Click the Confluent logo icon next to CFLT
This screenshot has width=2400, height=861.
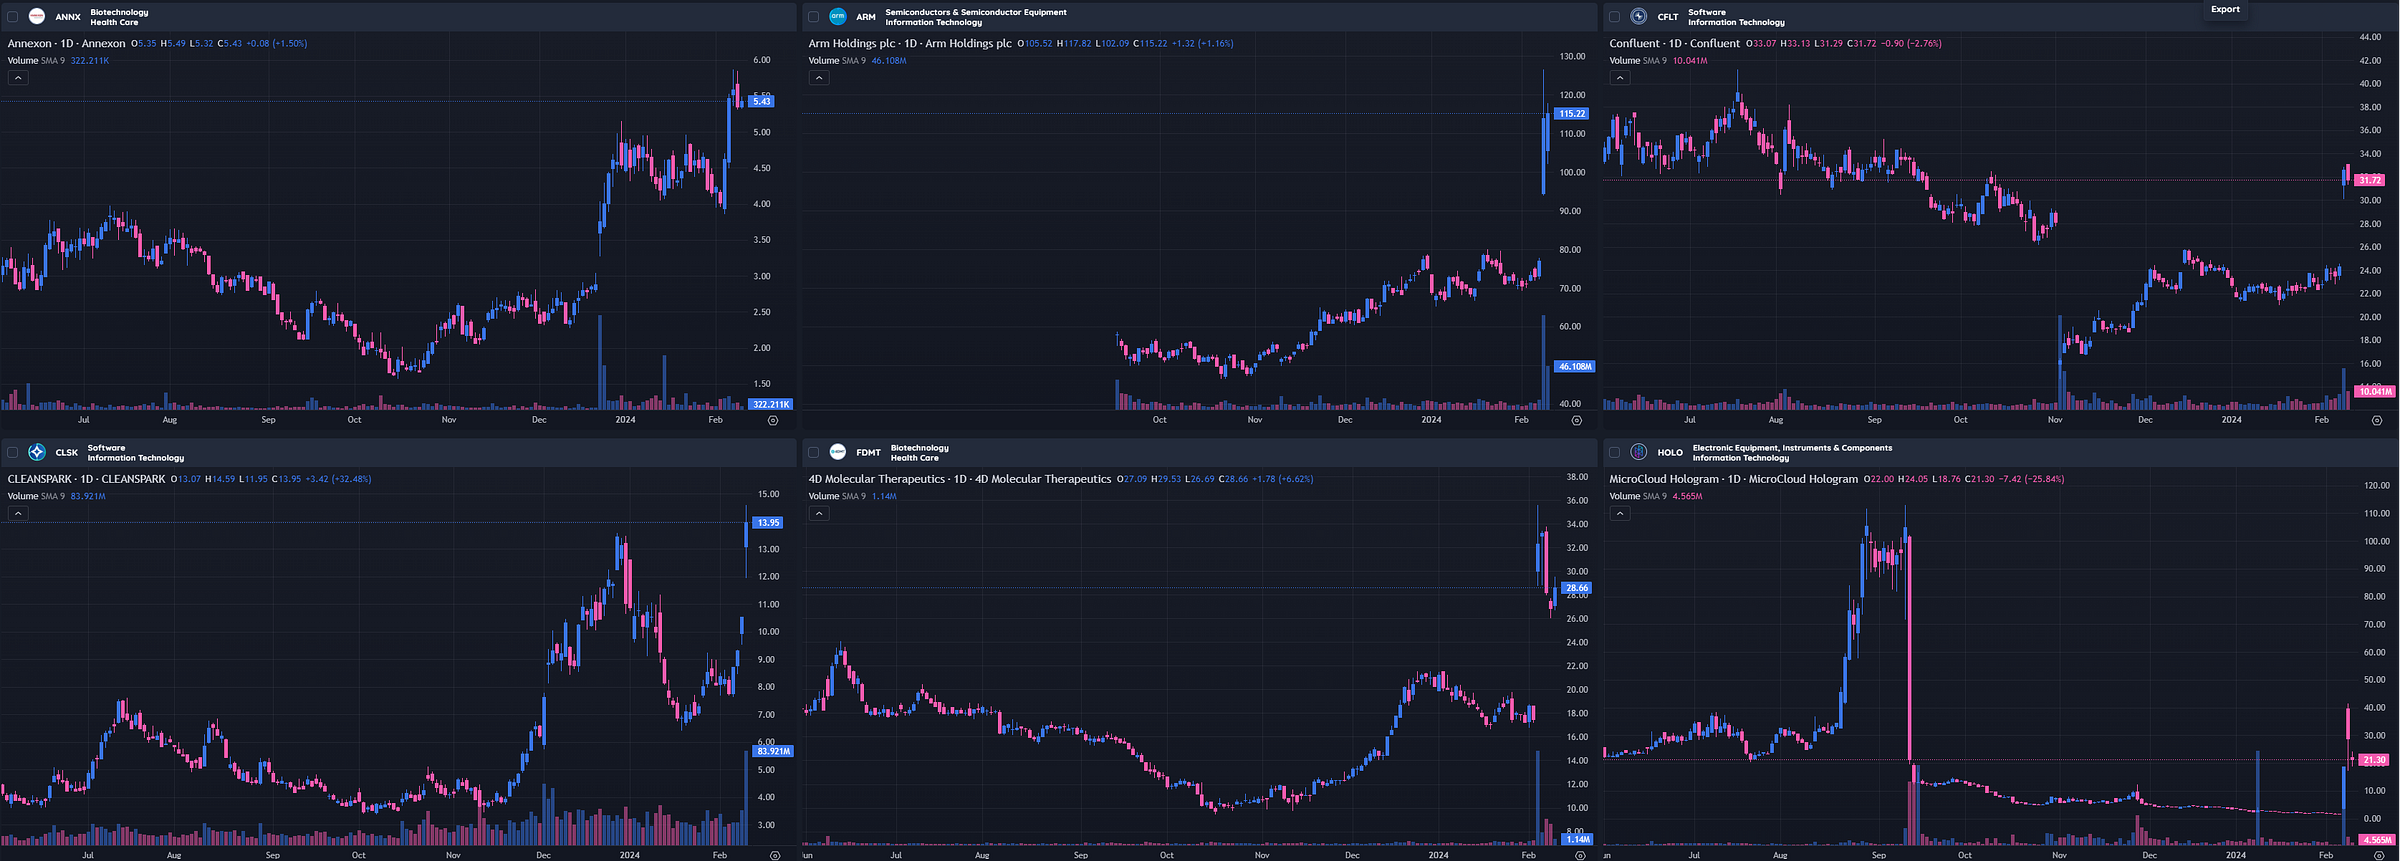(x=1639, y=16)
